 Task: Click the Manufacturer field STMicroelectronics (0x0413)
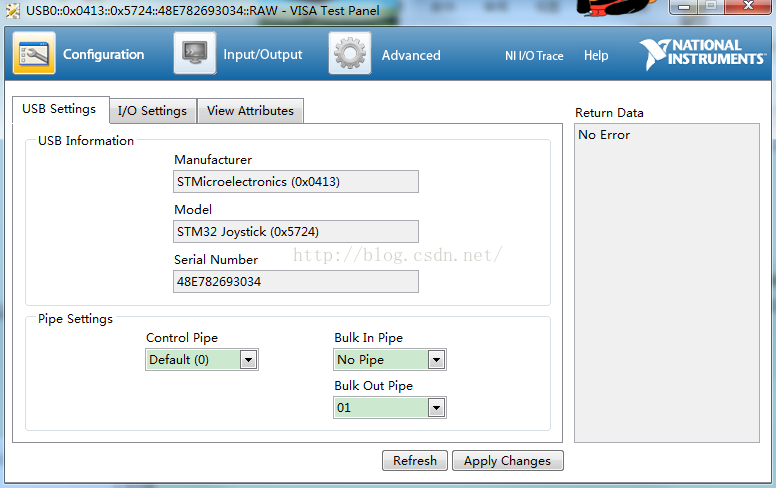pyautogui.click(x=296, y=182)
